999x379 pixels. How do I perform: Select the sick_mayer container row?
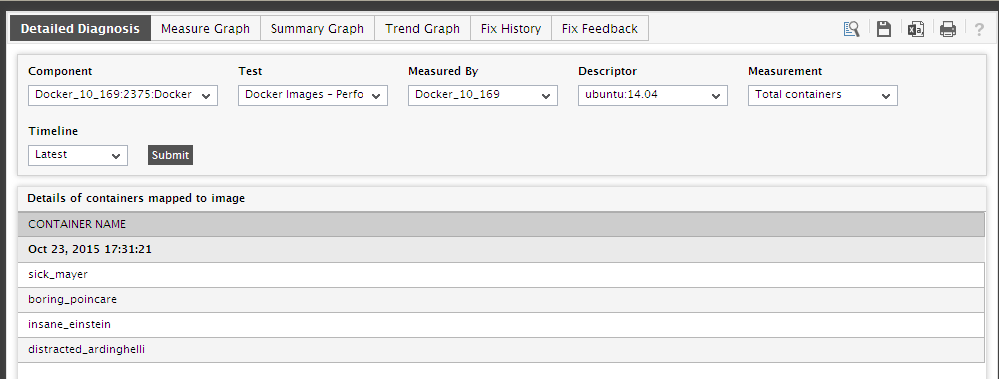point(501,275)
